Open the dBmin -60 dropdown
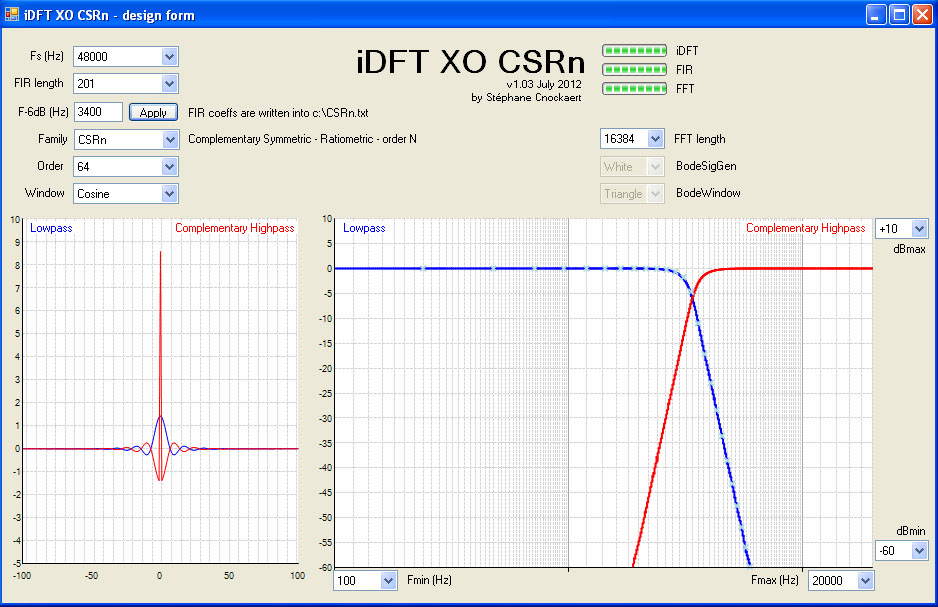The image size is (938, 607). pos(919,551)
